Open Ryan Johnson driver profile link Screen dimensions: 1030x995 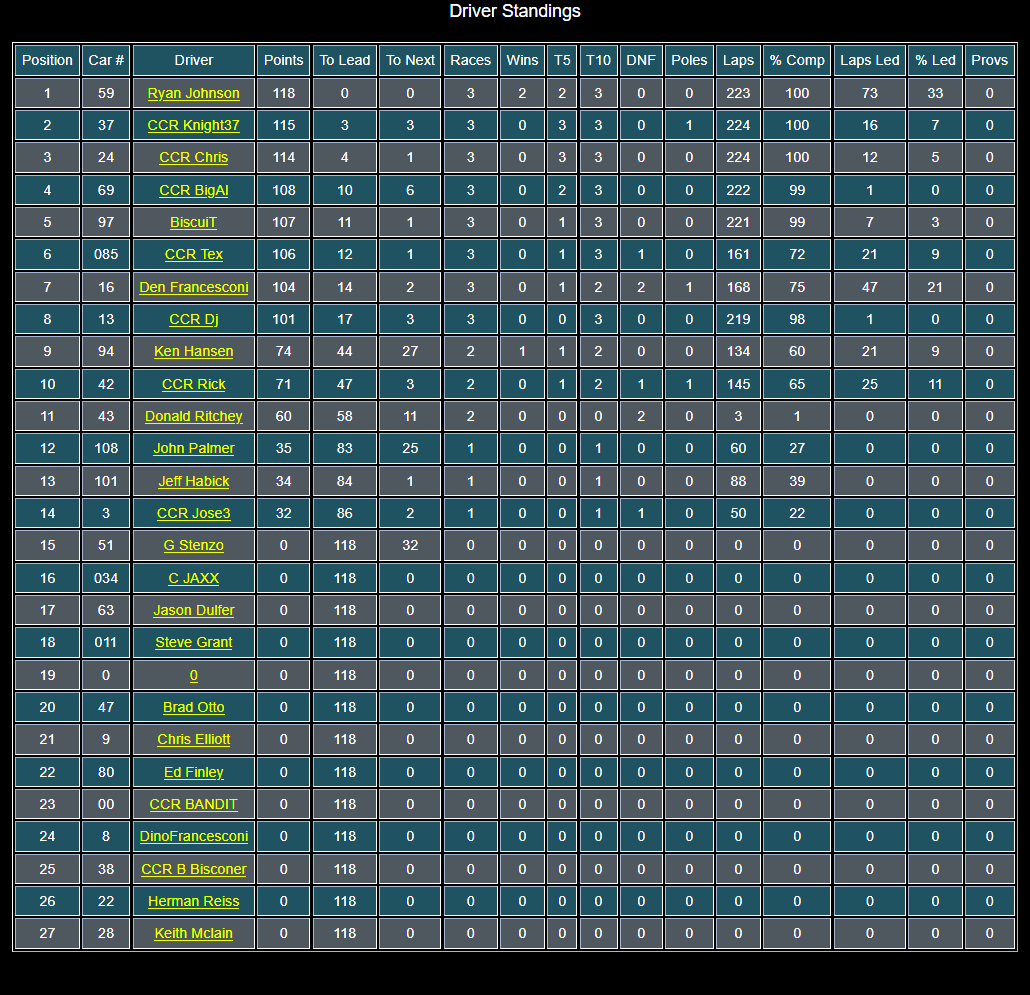tap(193, 93)
